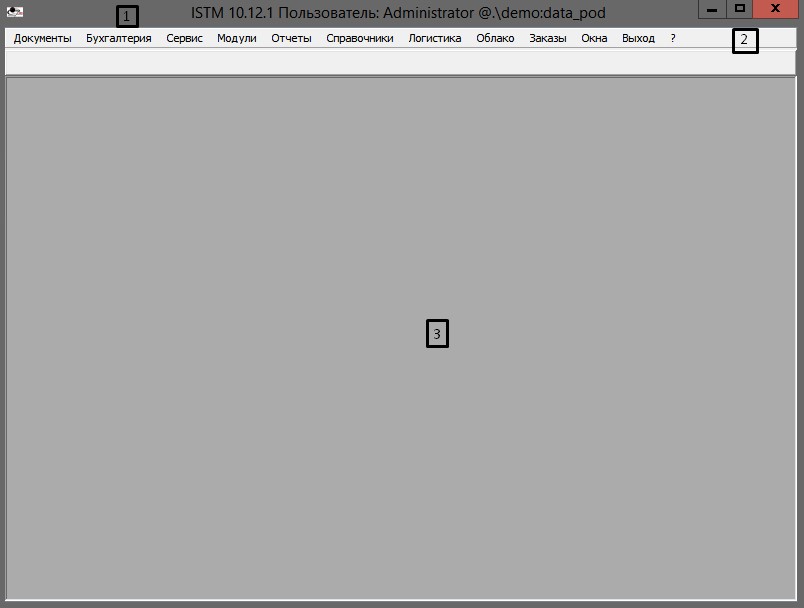Select the Справочники menu
The width and height of the screenshot is (804, 608).
[x=360, y=38]
